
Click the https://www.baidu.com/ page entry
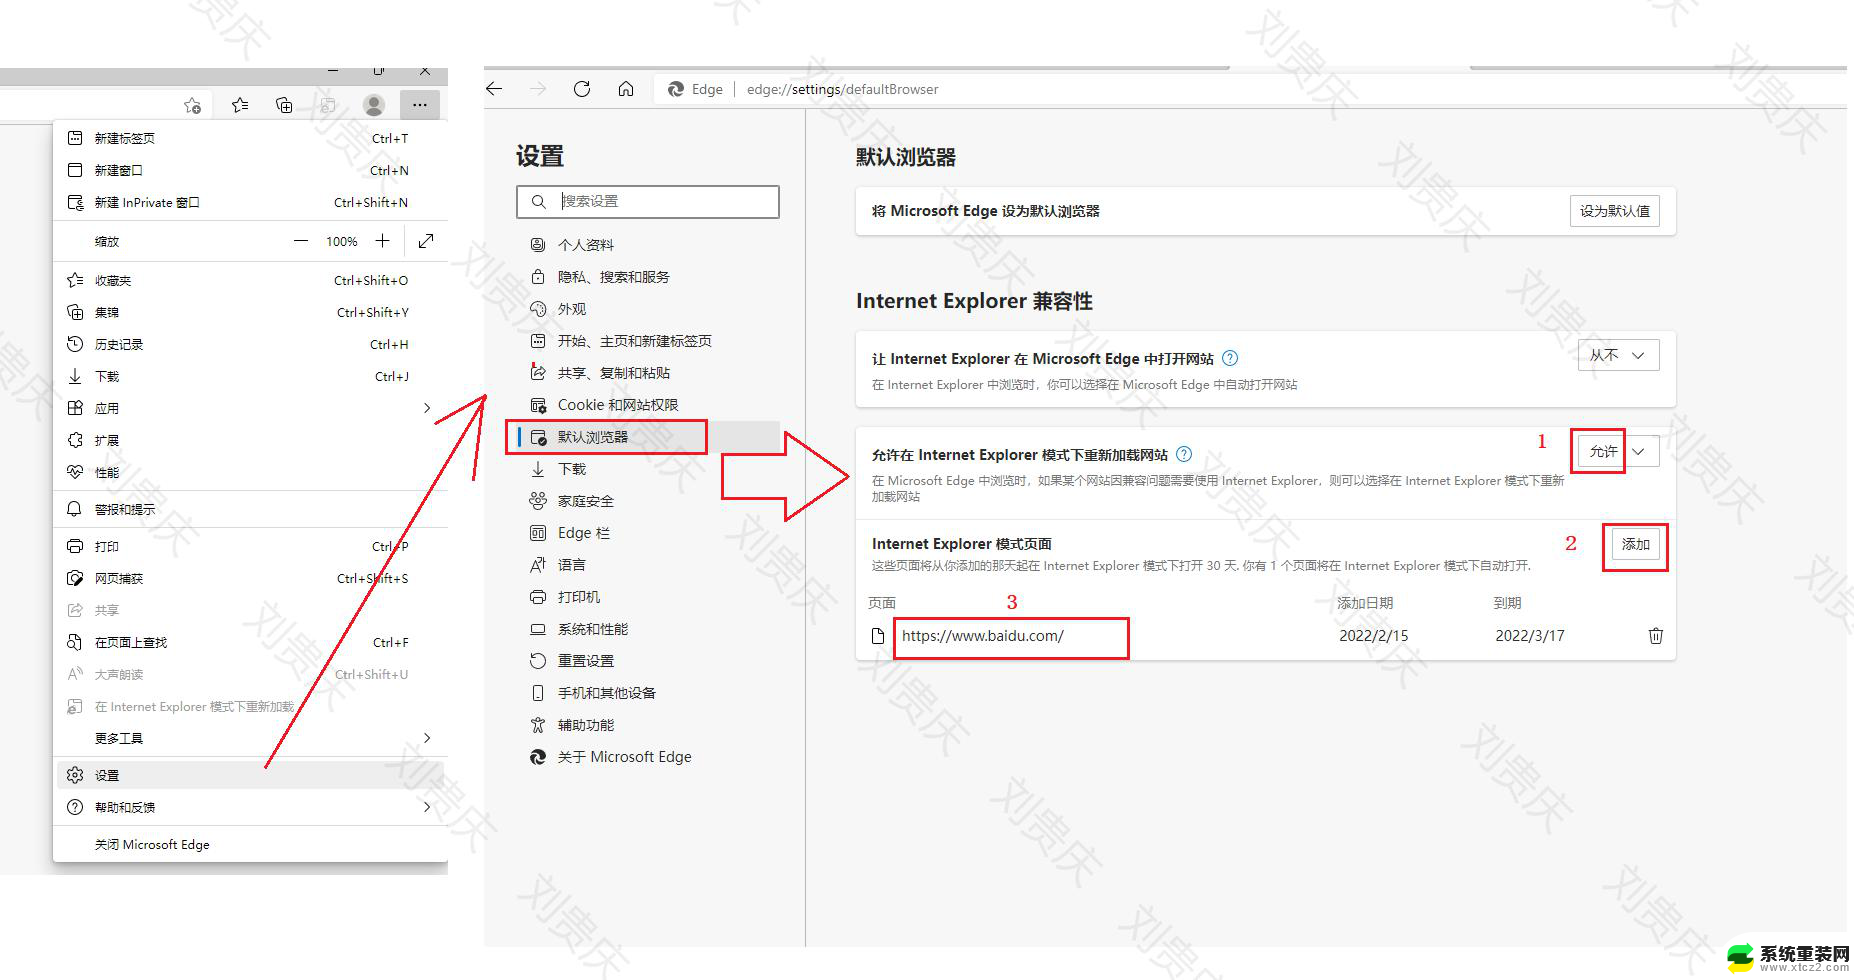pos(983,636)
